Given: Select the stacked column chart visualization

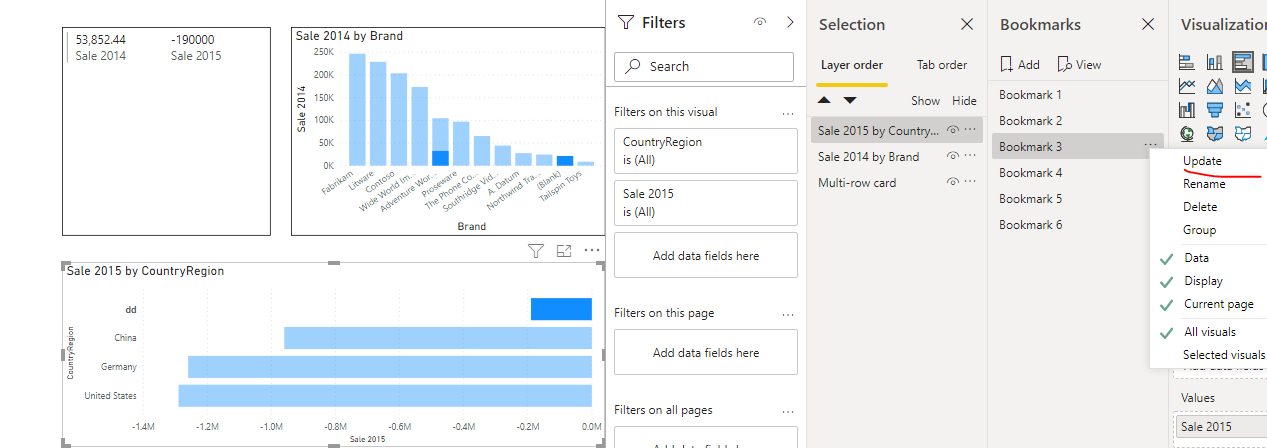Looking at the screenshot, I should [x=1215, y=62].
